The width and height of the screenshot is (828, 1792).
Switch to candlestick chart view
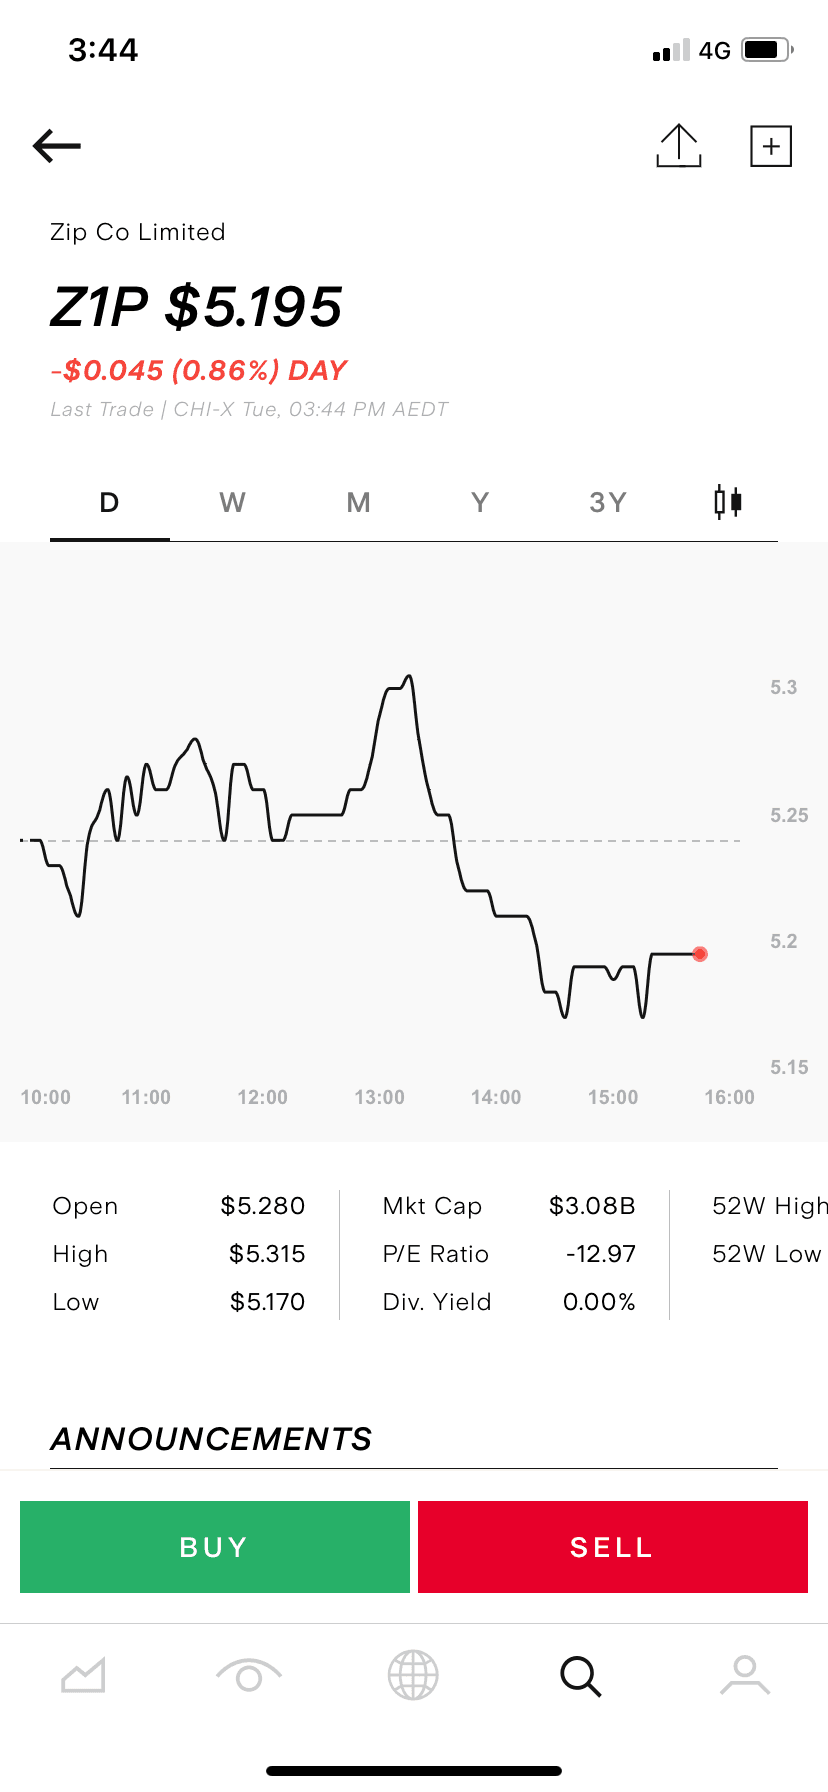tap(727, 501)
